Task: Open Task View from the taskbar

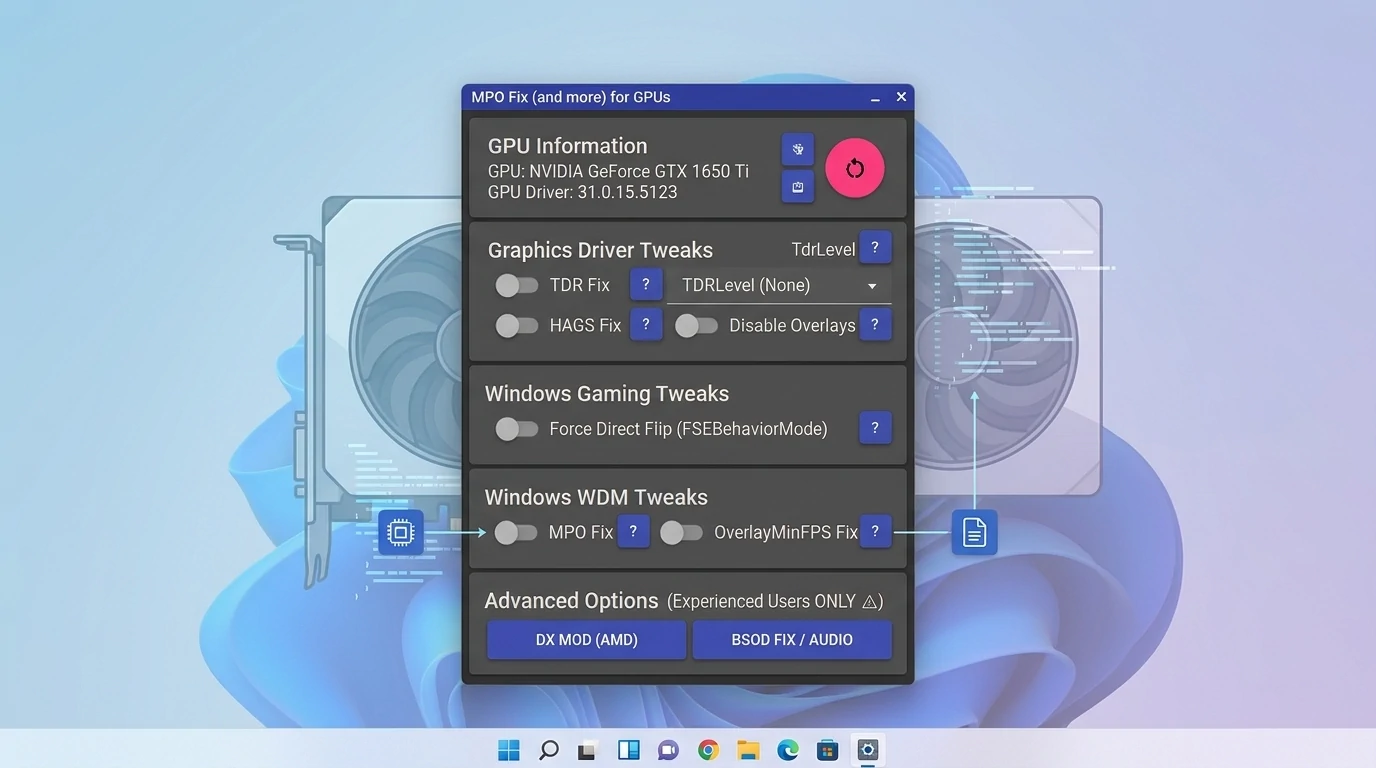Action: [589, 750]
